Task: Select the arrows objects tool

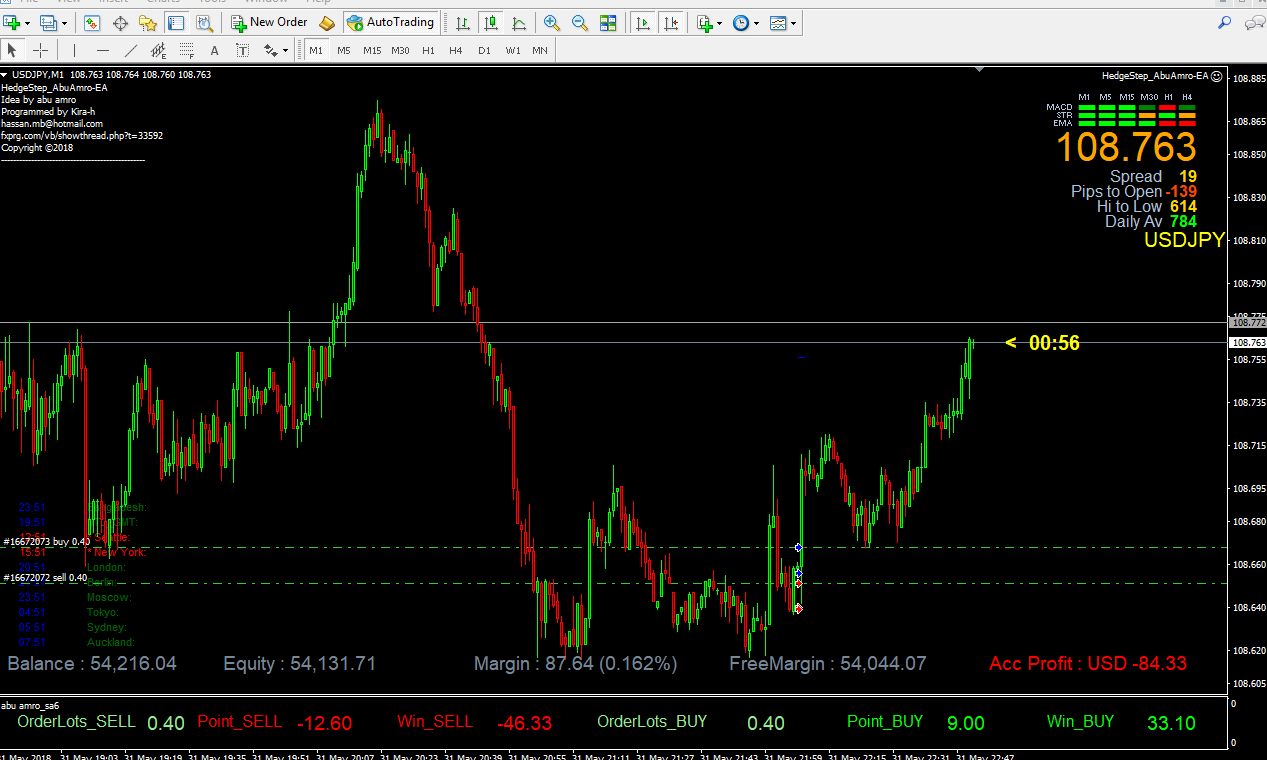Action: pyautogui.click(x=270, y=50)
